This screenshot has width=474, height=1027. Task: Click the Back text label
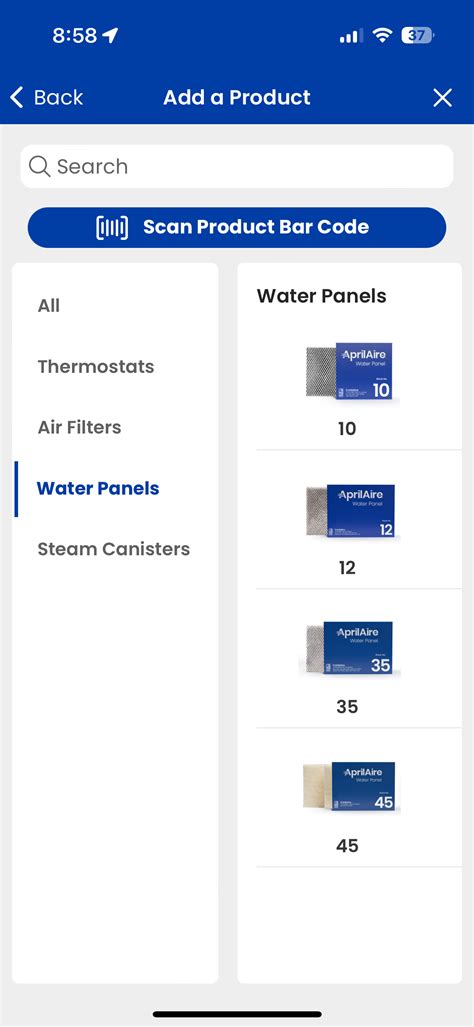tap(58, 98)
